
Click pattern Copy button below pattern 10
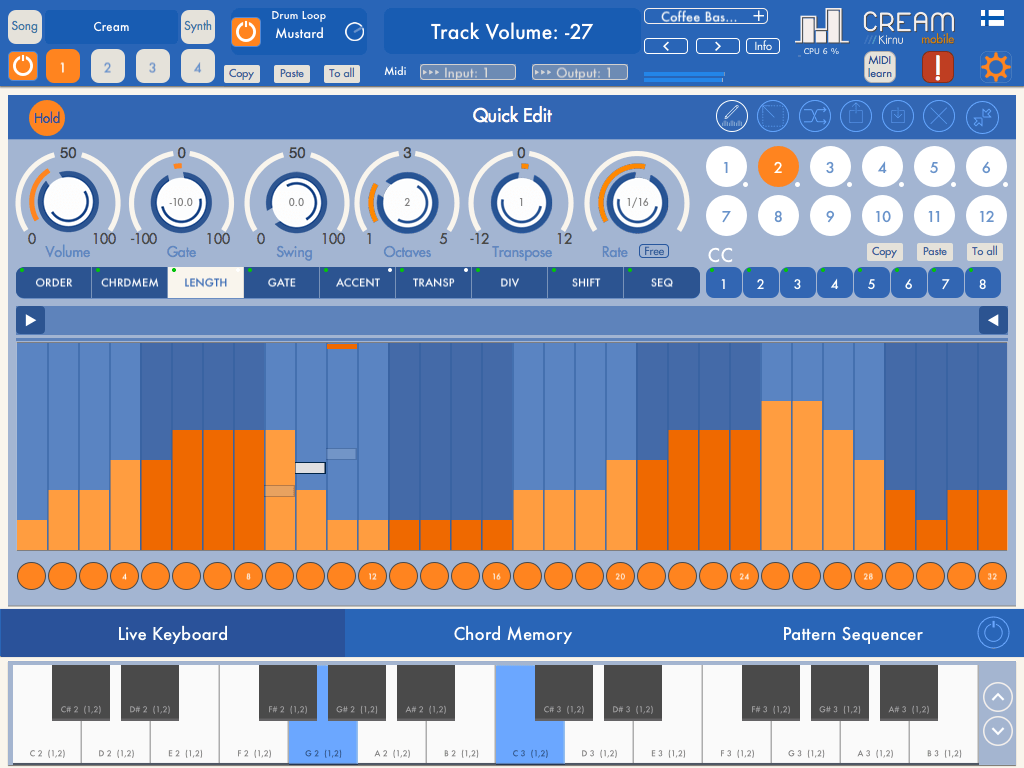point(884,251)
